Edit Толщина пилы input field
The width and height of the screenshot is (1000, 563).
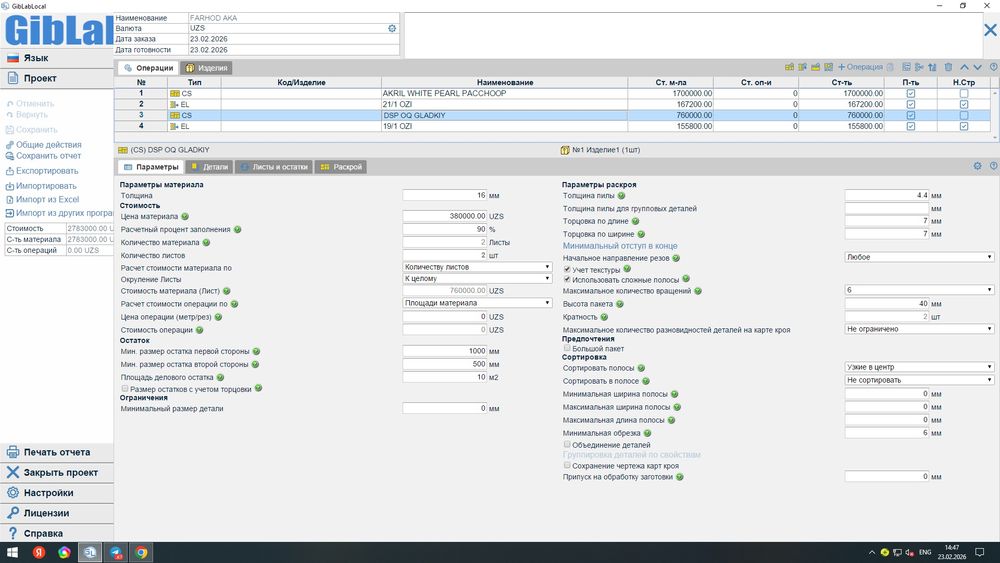(886, 195)
